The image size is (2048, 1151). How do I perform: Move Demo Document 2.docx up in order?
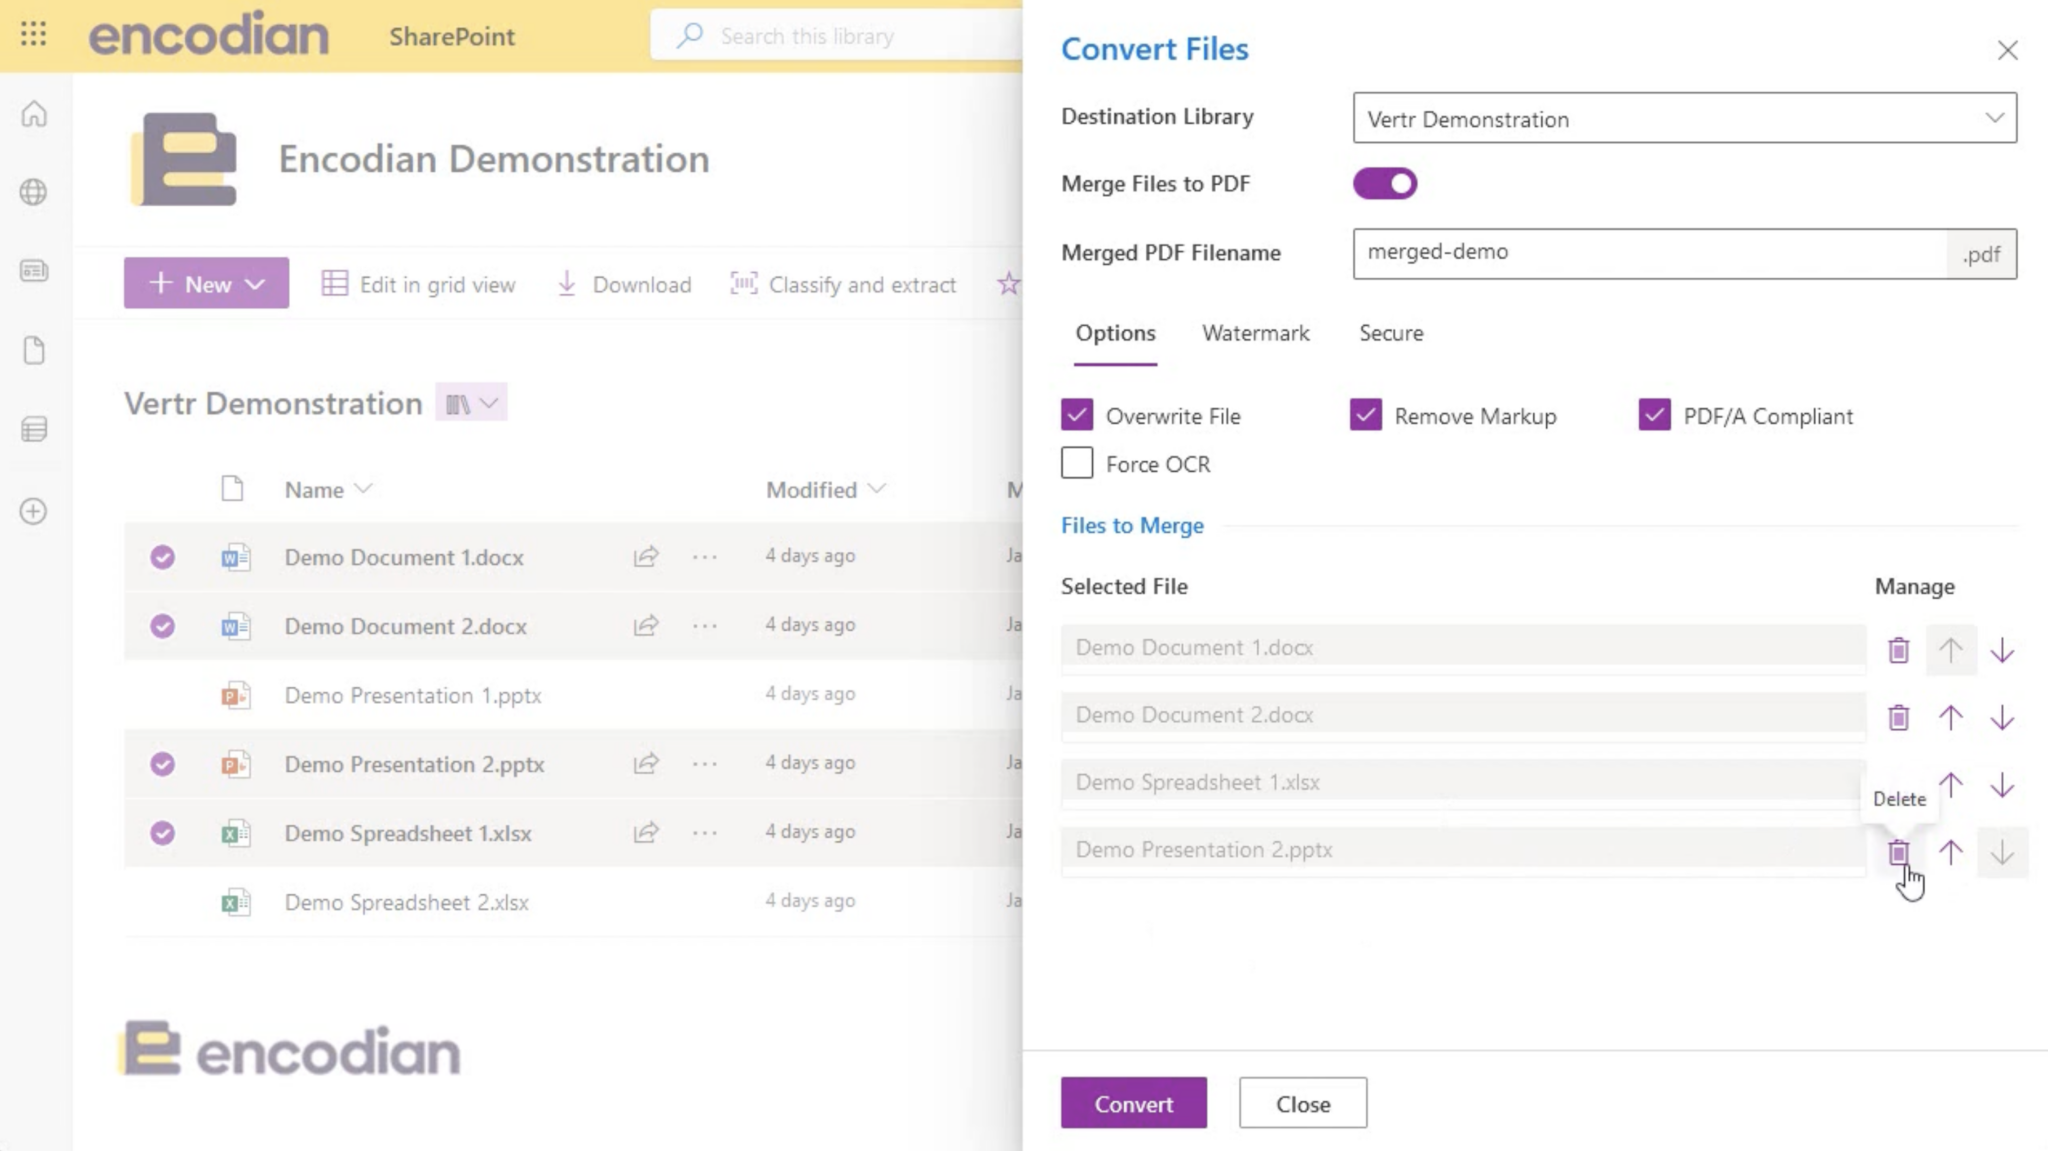[1950, 717]
